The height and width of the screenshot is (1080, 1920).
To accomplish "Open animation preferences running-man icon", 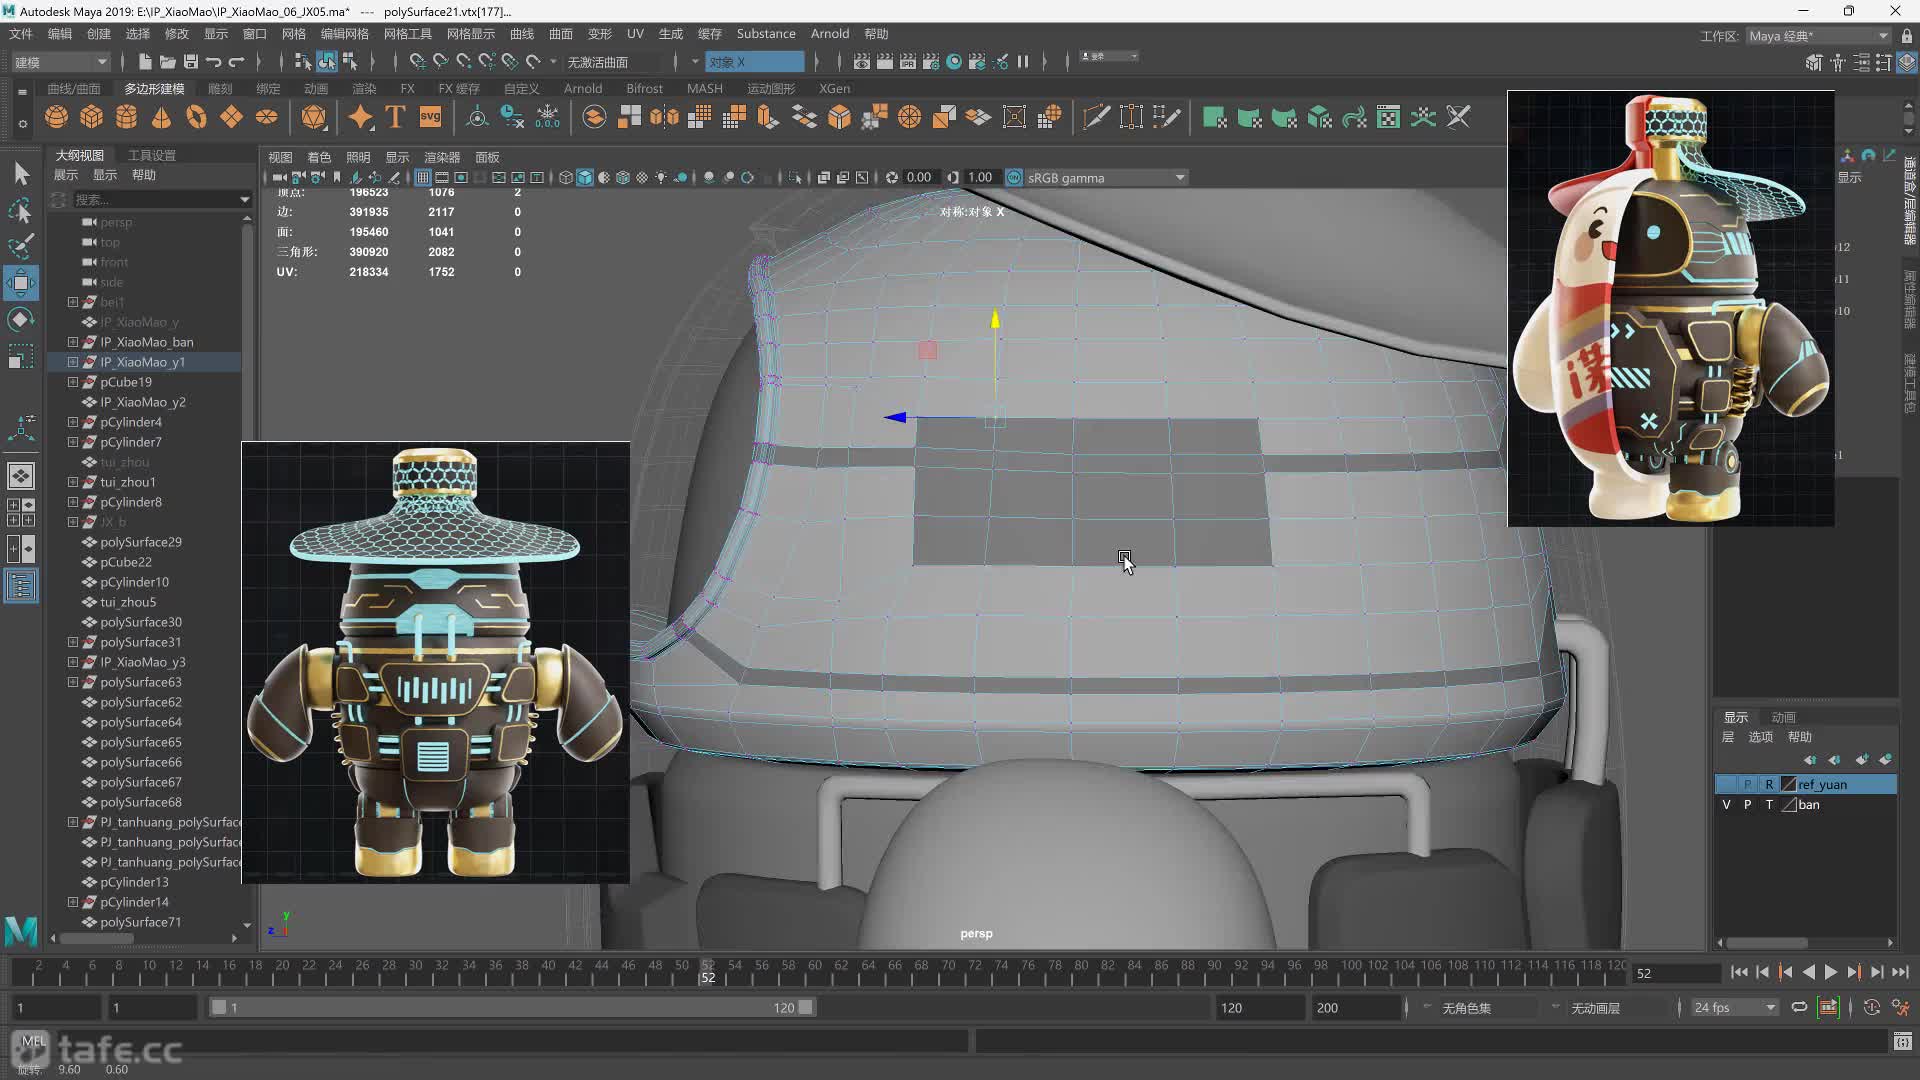I will click(1901, 1007).
